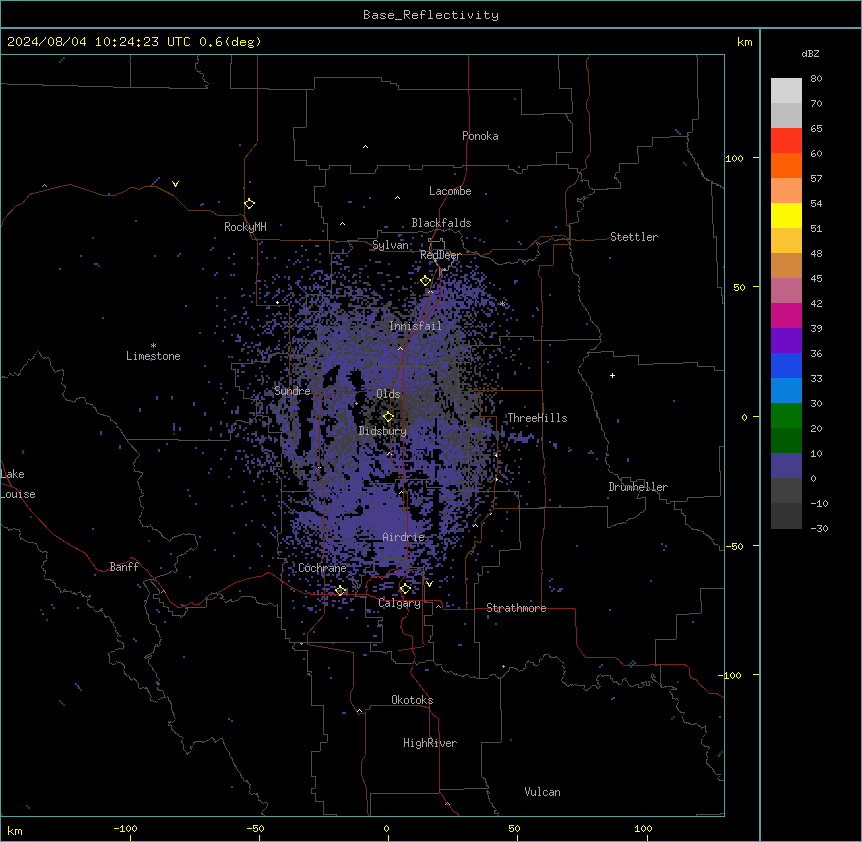Select the red 60-65 dBZ legend swatch
This screenshot has width=862, height=842.
786,140
